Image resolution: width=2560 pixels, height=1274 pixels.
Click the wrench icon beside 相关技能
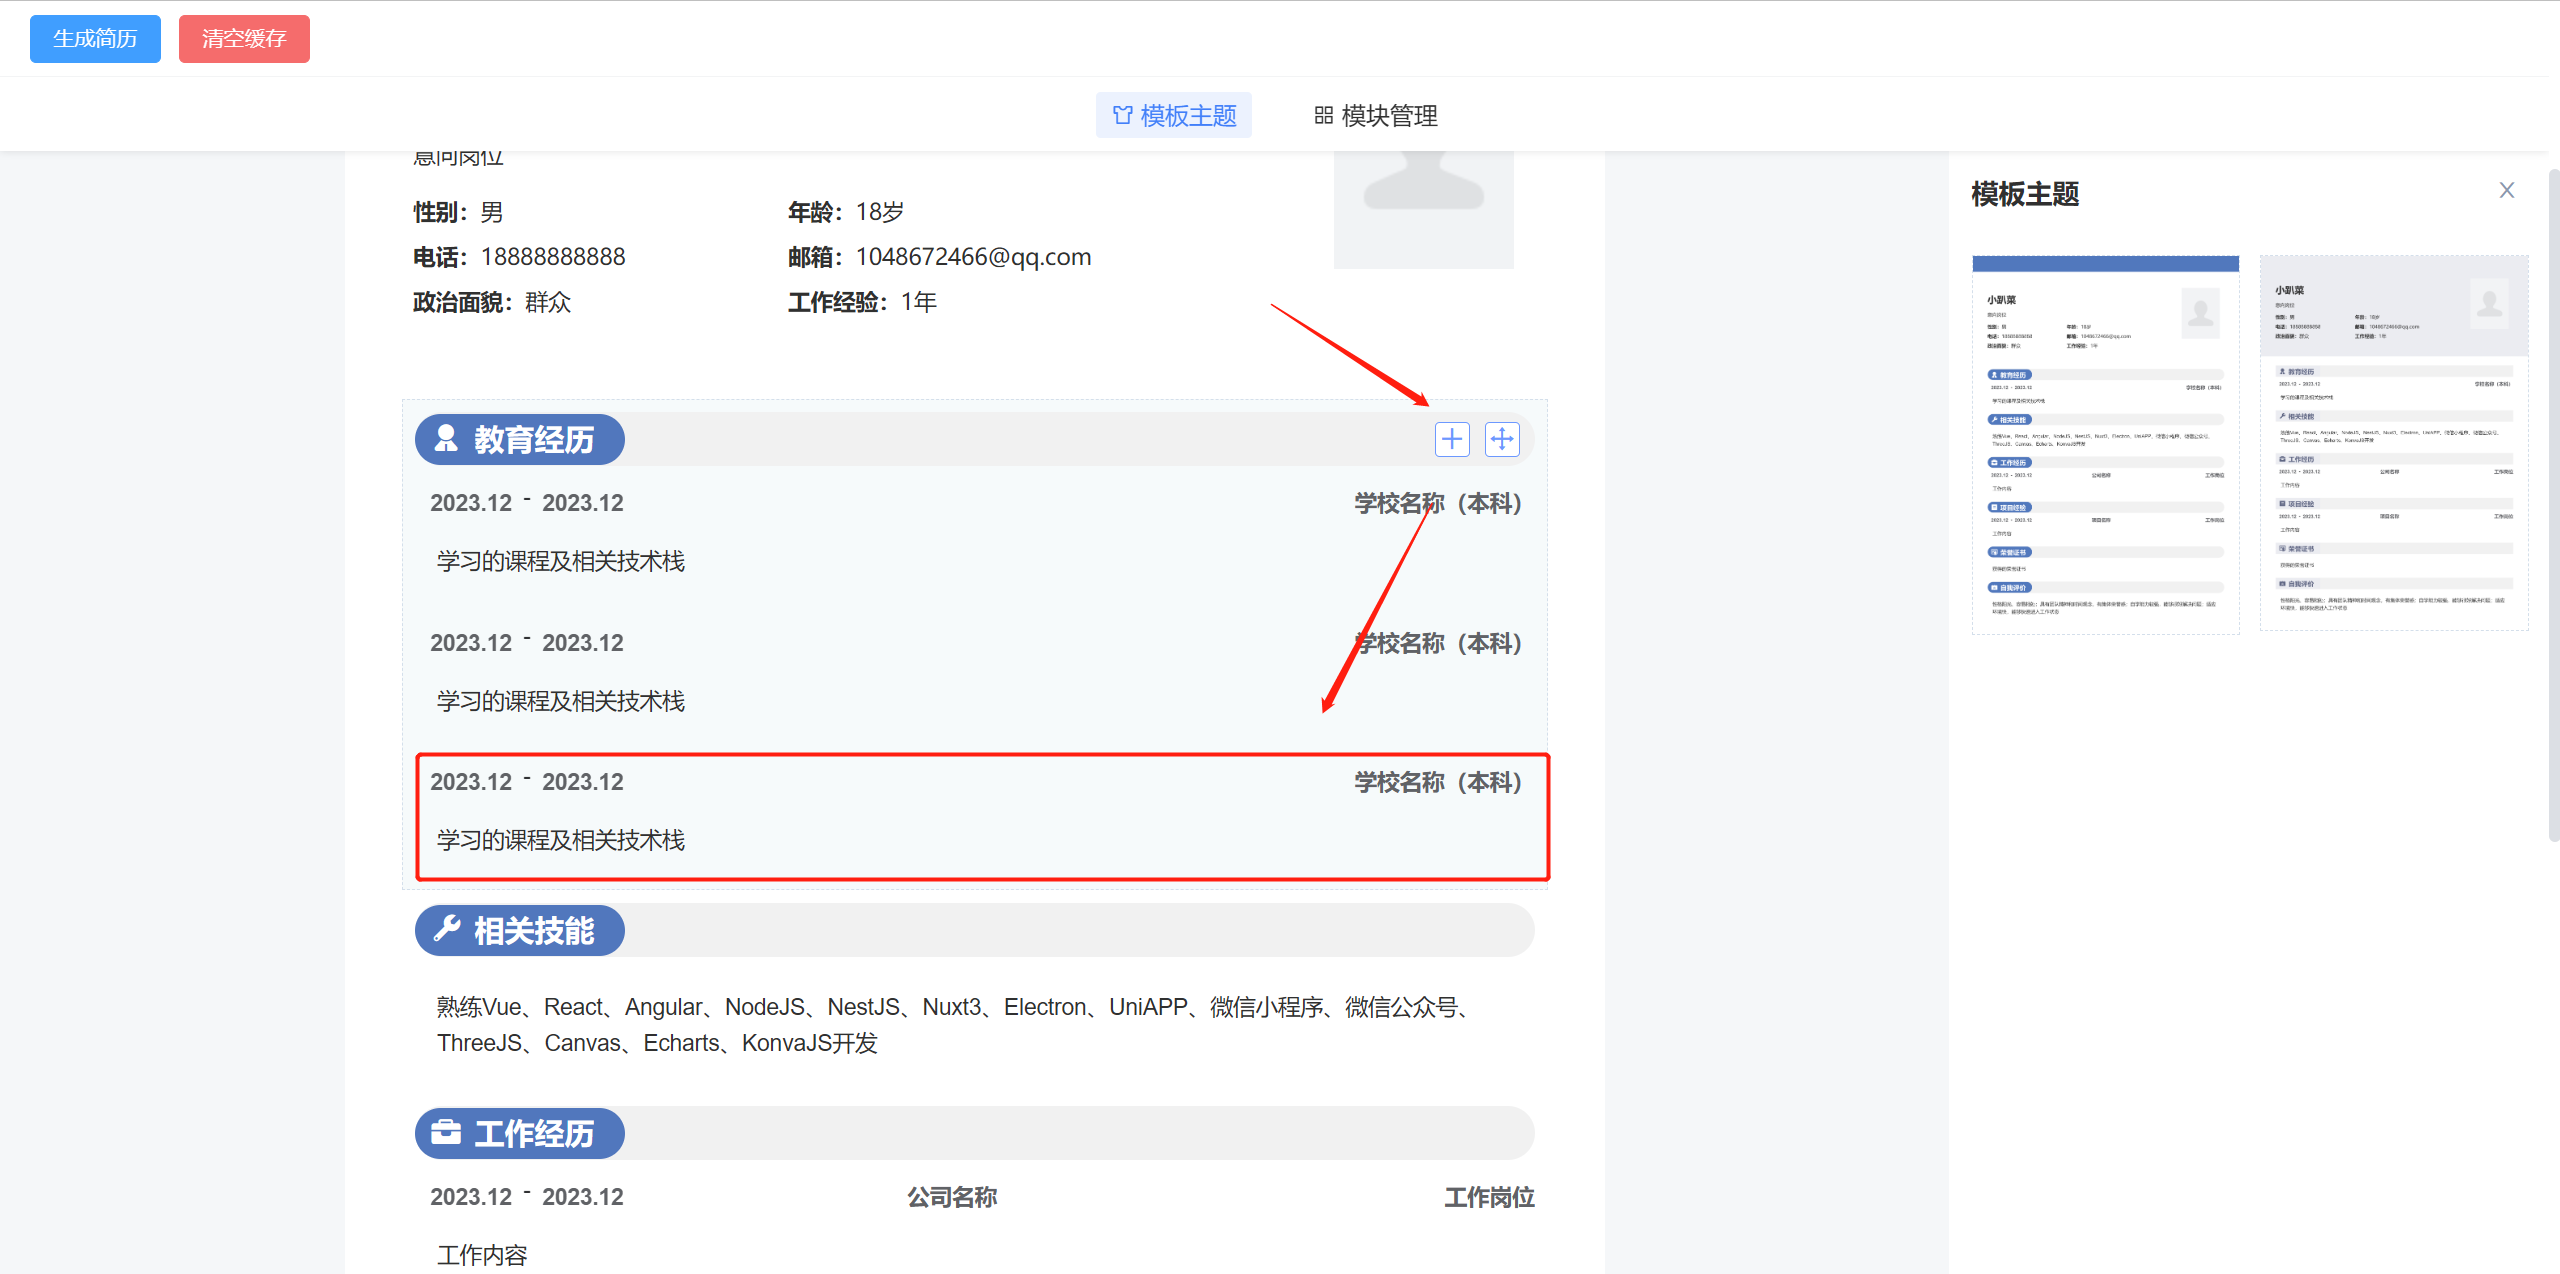pyautogui.click(x=446, y=929)
